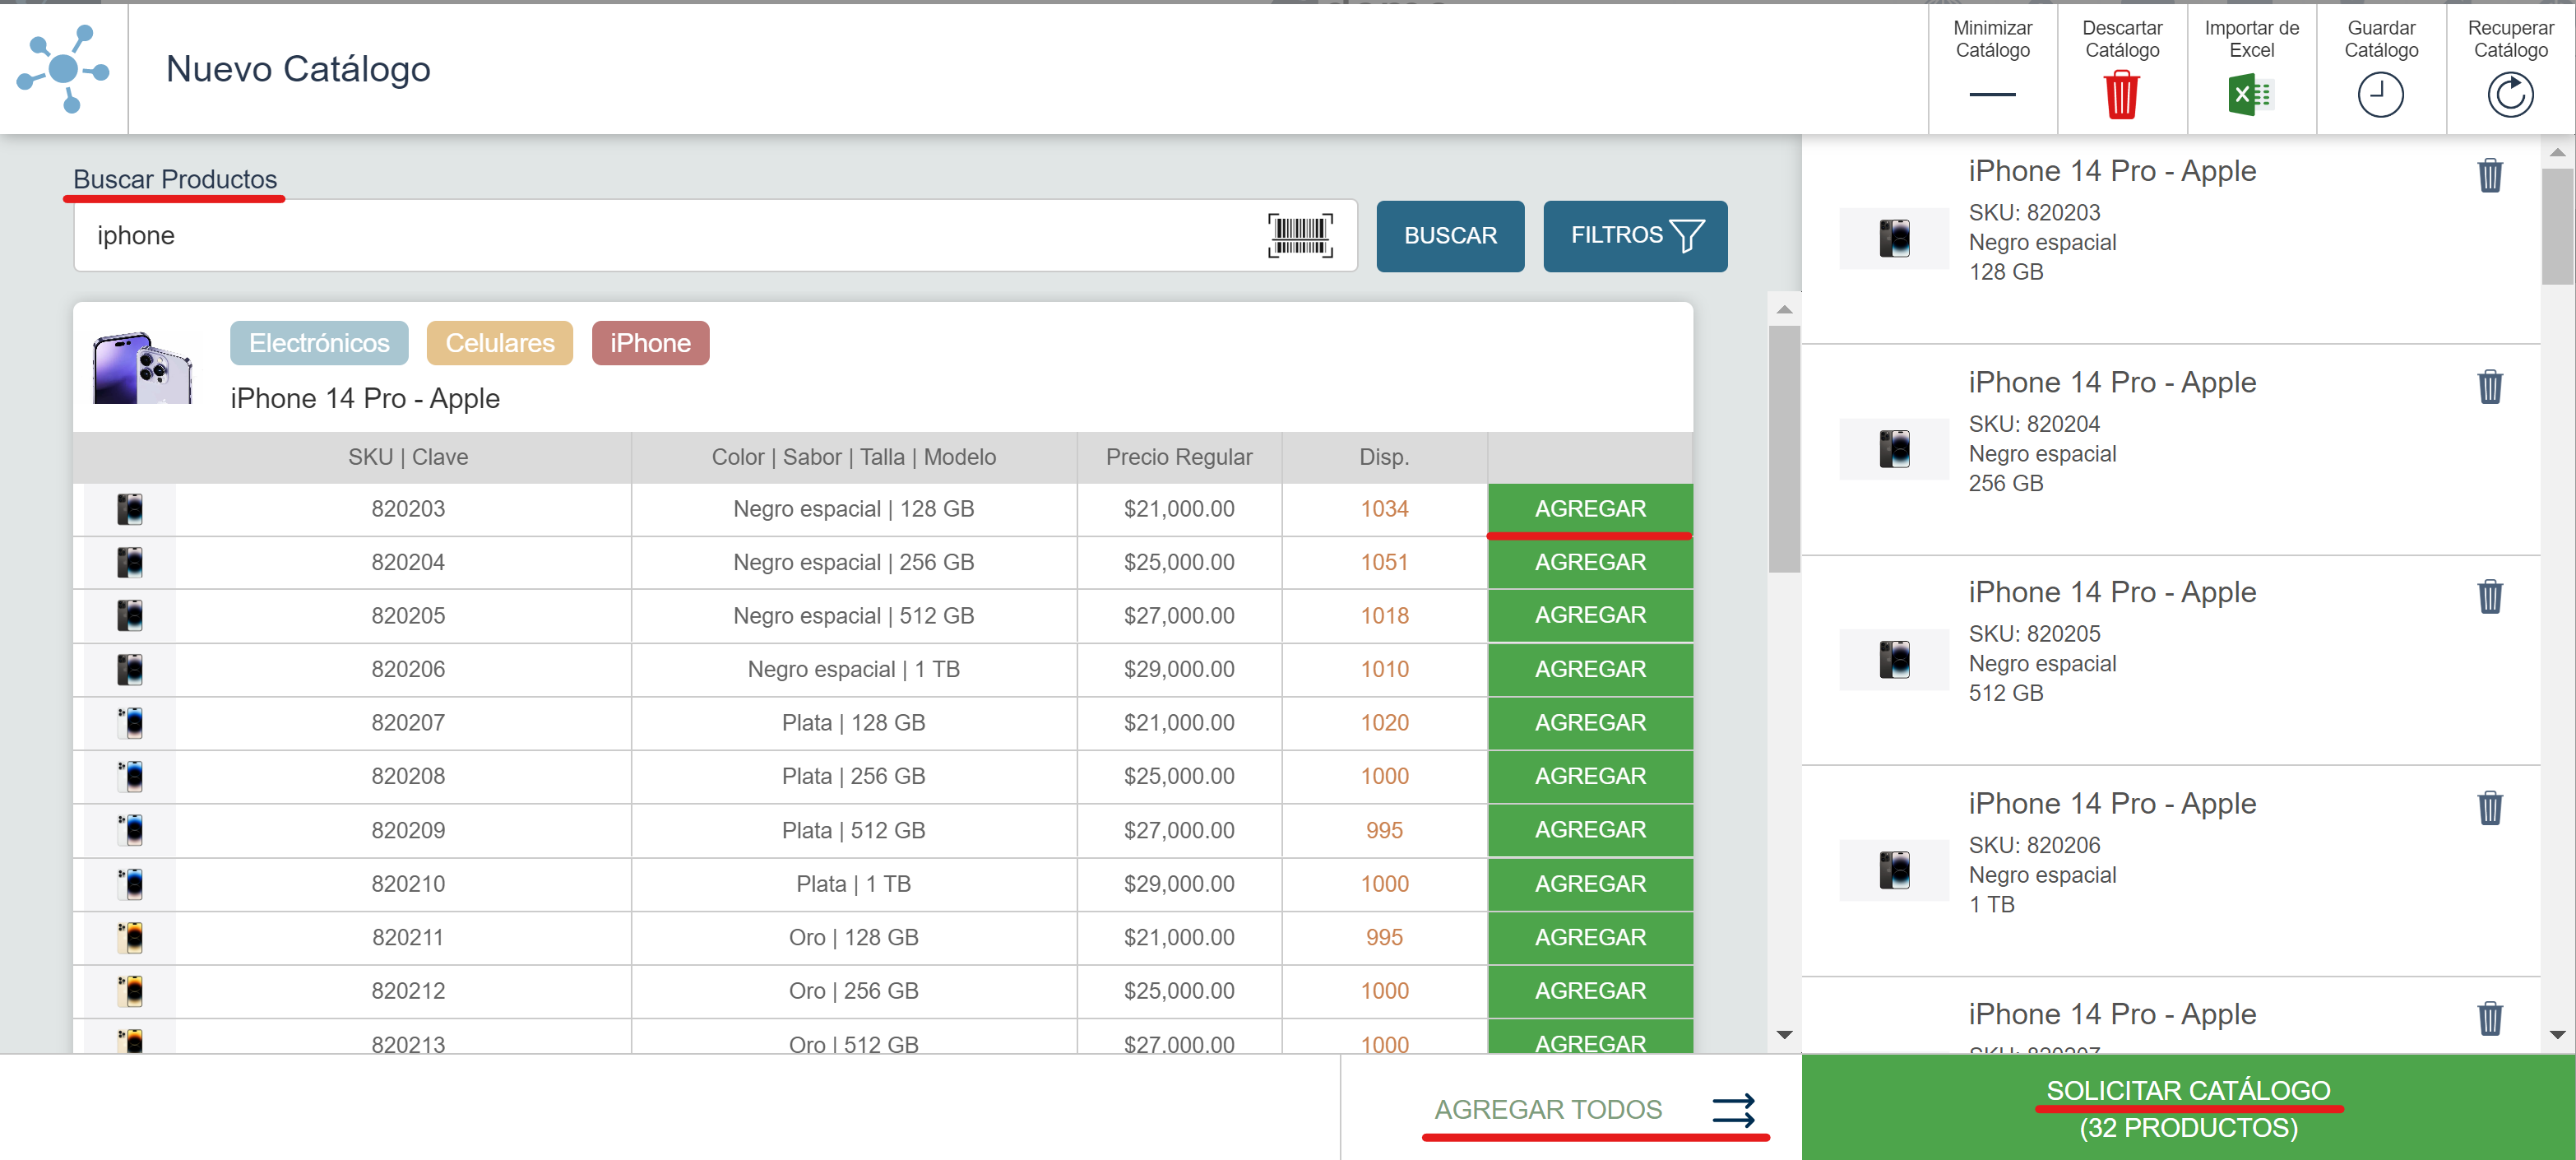
Task: Add SKU 820212 with AGREGAR
Action: click(1590, 991)
